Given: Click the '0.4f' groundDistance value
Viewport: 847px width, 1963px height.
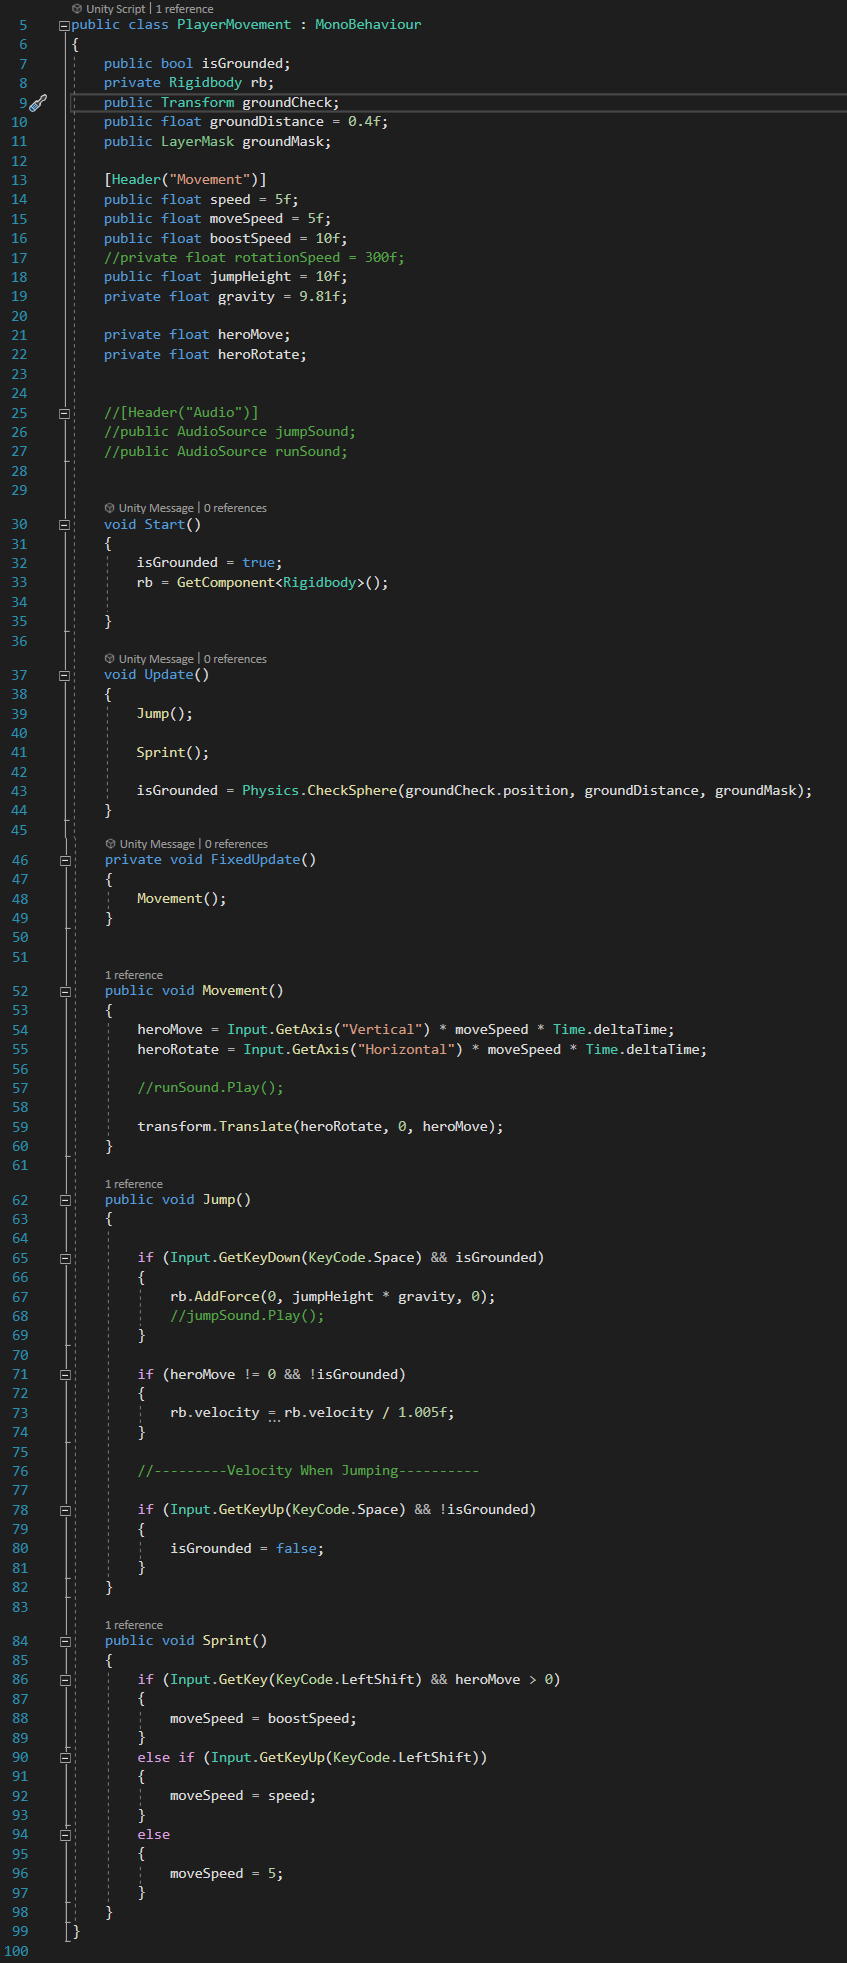Looking at the screenshot, I should click(364, 121).
